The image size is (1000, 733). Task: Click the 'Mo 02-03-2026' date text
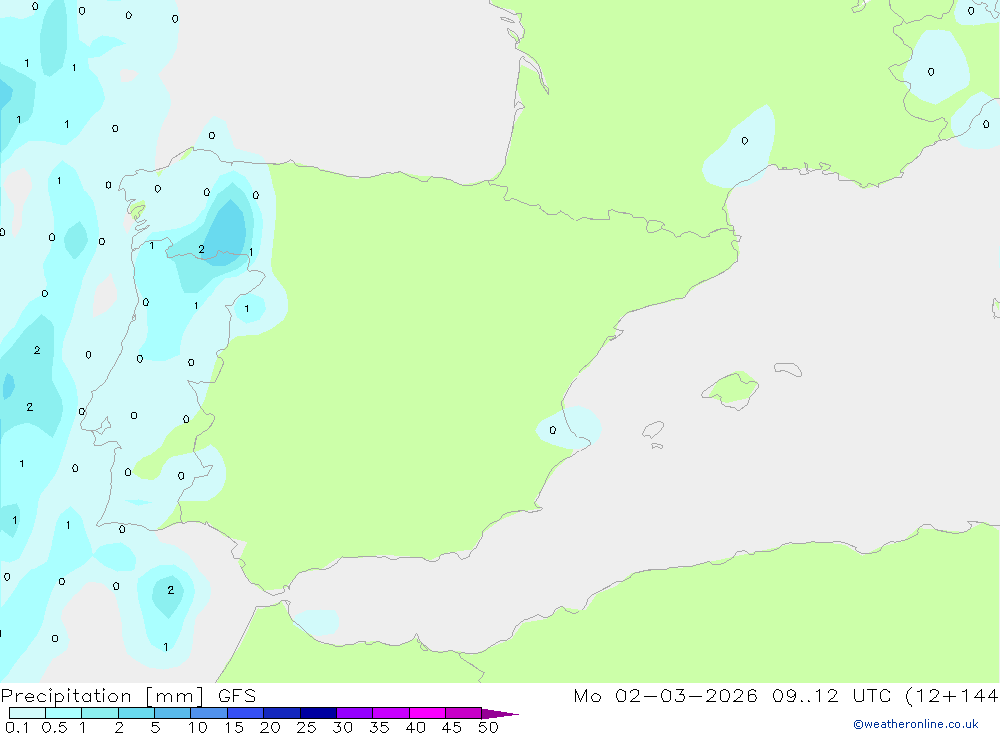point(665,695)
